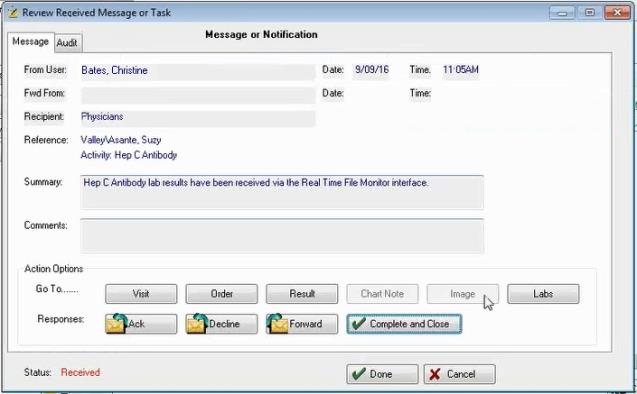Click the reference text Valley\Asante, Suzy
The width and height of the screenshot is (637, 394).
click(121, 140)
